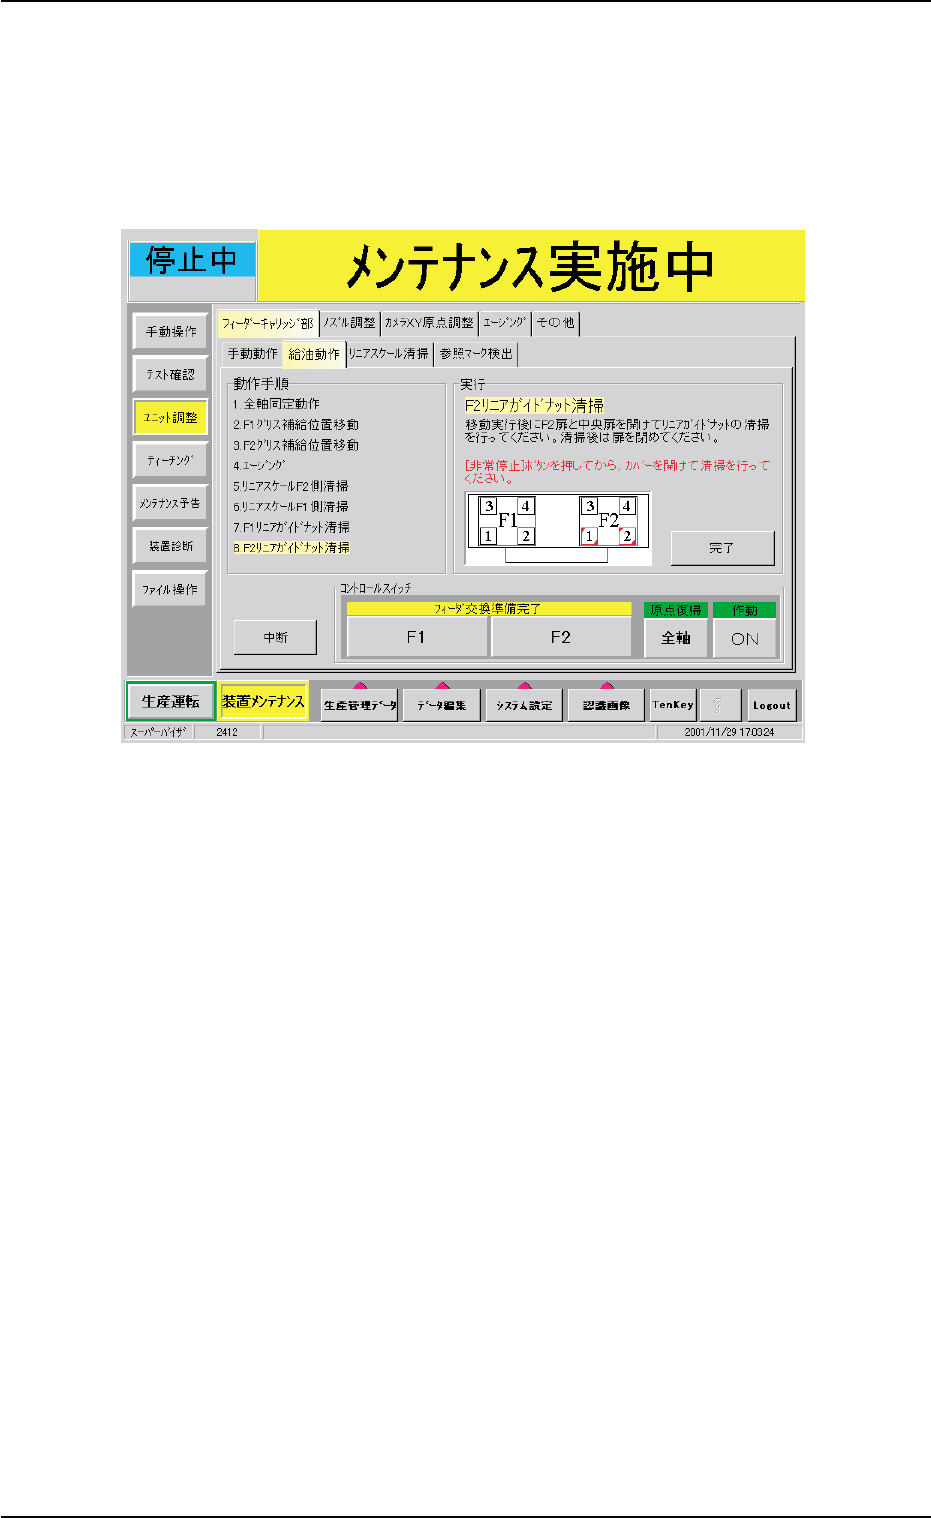The width and height of the screenshot is (931, 1518).
Task: Select the 給油動作 sub-tab
Action: 314,354
